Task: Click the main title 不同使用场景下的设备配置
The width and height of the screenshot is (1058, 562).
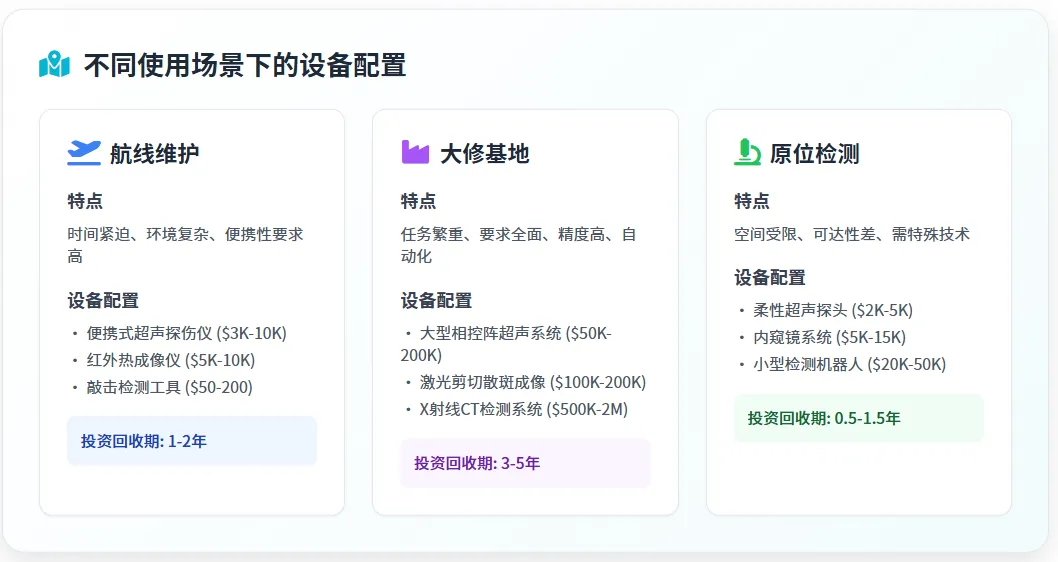Action: [x=245, y=66]
